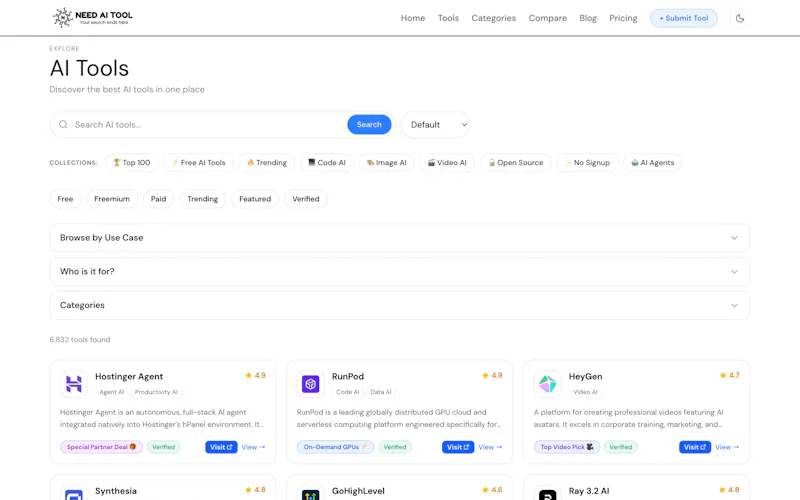Screen dimensions: 800x500
Task: Expand the Categories filter section
Action: coord(399,305)
